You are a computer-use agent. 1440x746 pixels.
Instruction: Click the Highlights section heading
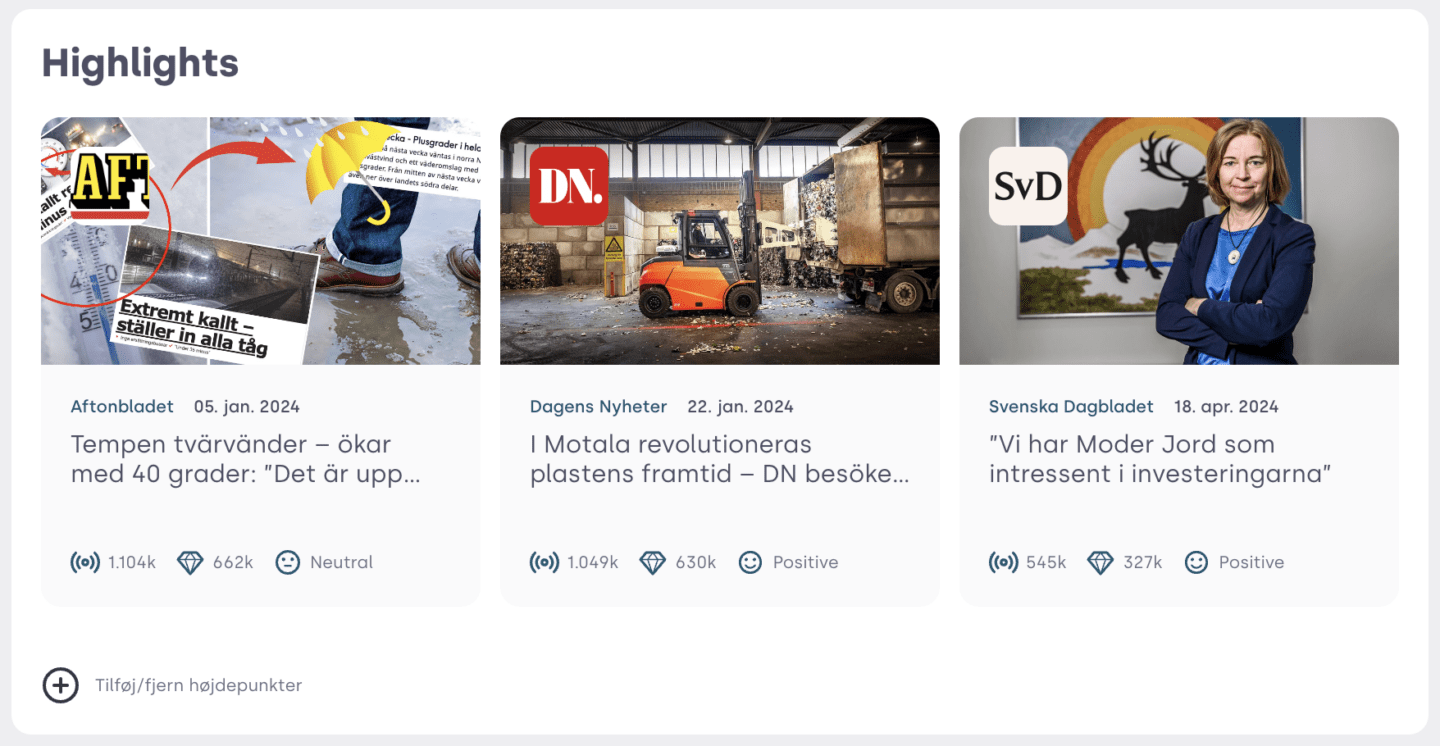point(140,63)
